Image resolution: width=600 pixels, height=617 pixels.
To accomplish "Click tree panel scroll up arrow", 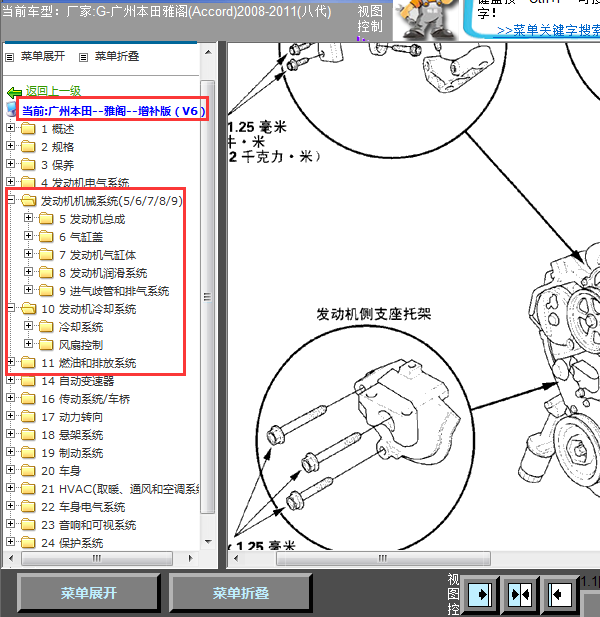I will point(208,52).
